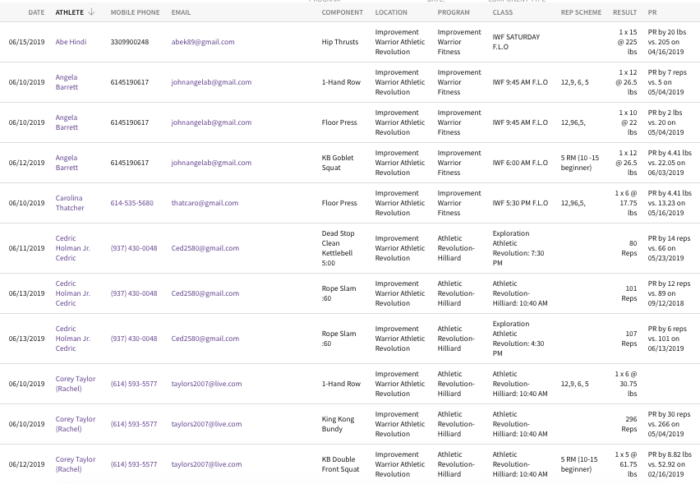This screenshot has width=700, height=484.
Task: Select Dead Stop Clean Kettlebell 5:00 component
Action: (338, 248)
